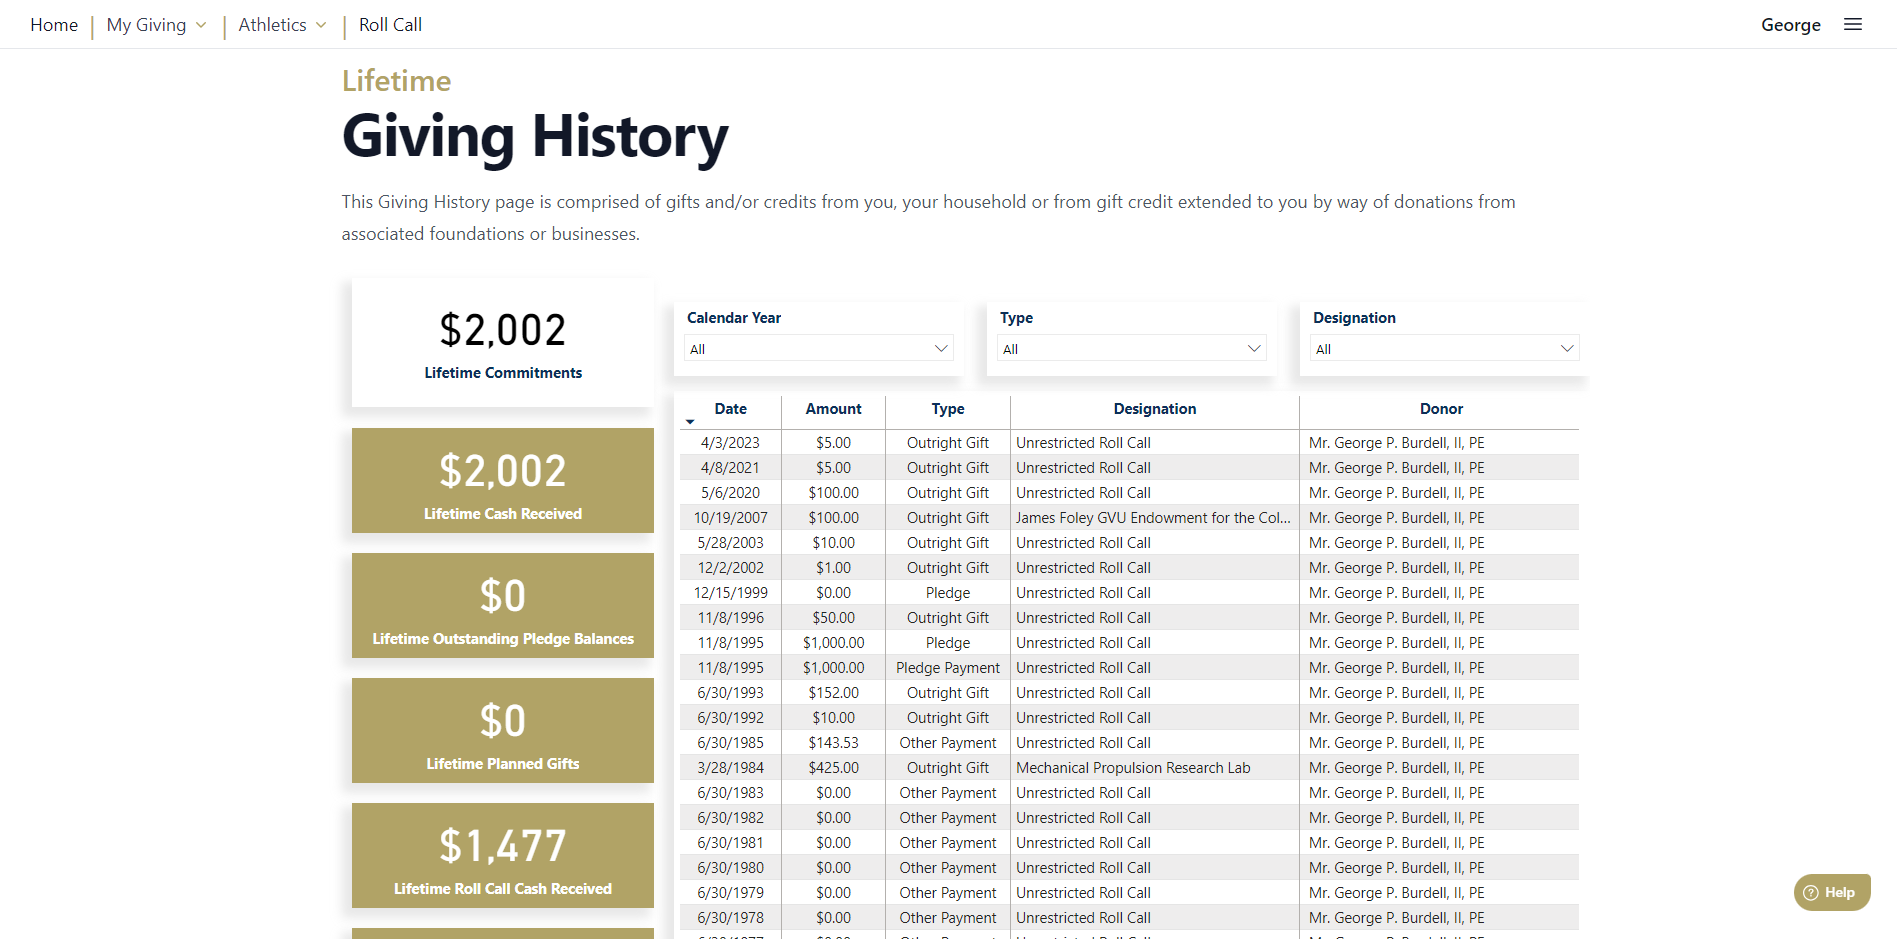
Task: Sort by the Designation column header
Action: [x=1154, y=409]
